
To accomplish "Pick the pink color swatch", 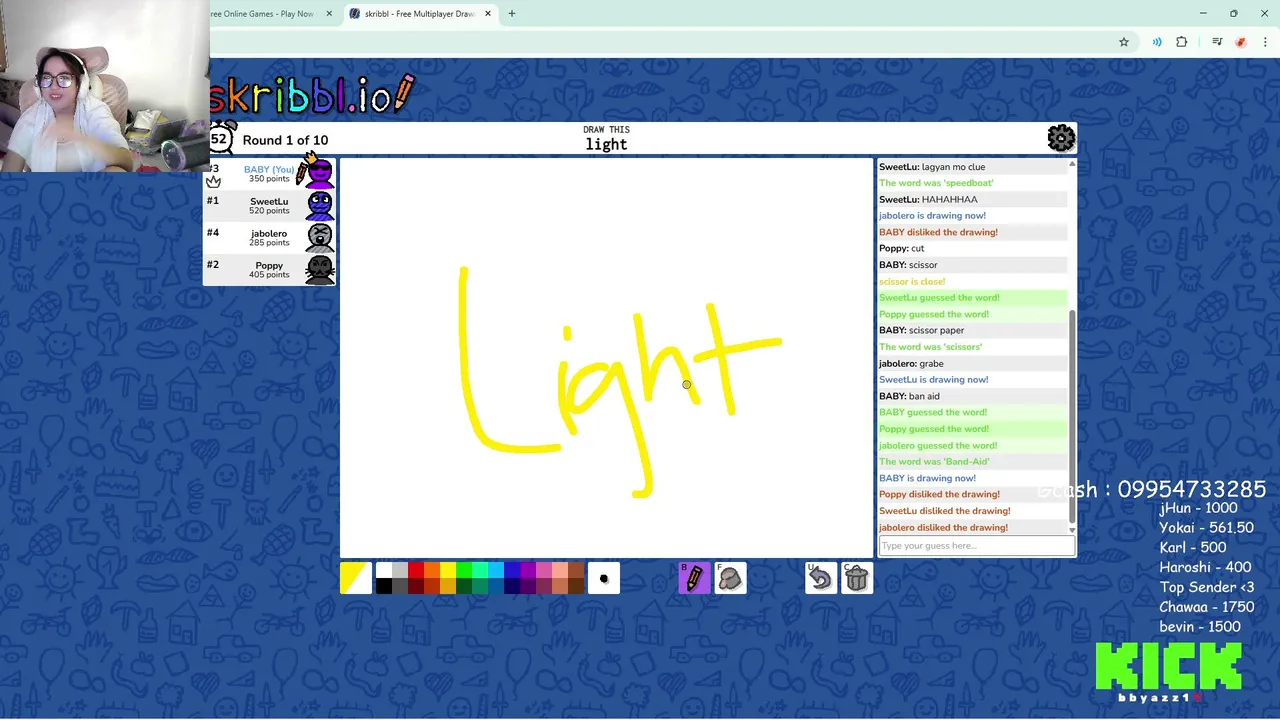I will click(x=544, y=570).
